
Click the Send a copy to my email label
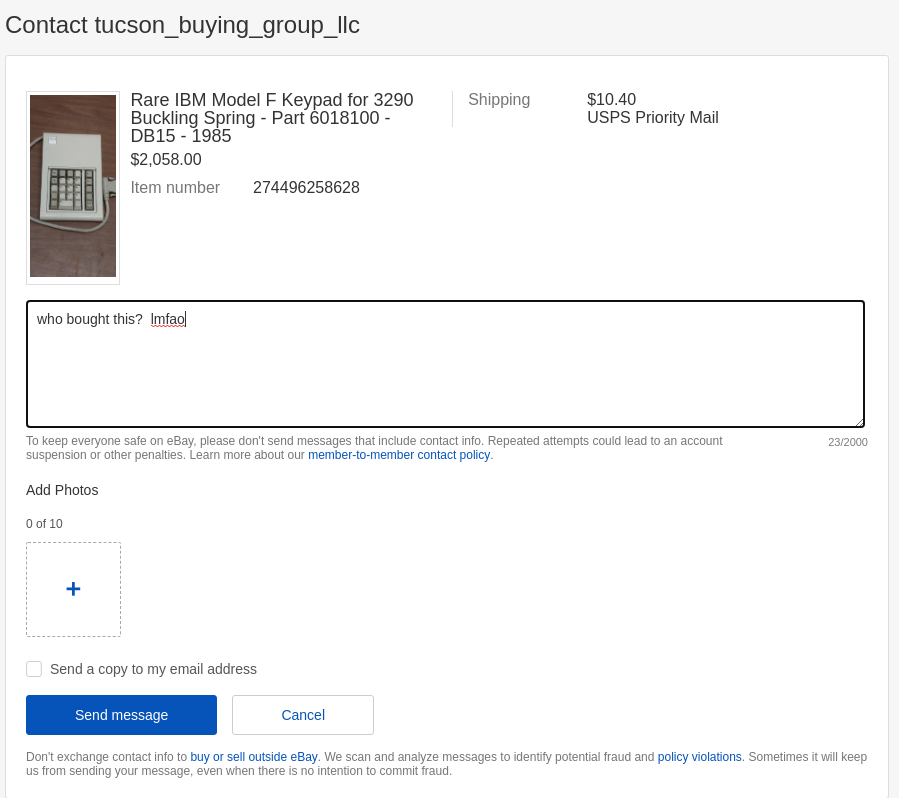point(153,669)
